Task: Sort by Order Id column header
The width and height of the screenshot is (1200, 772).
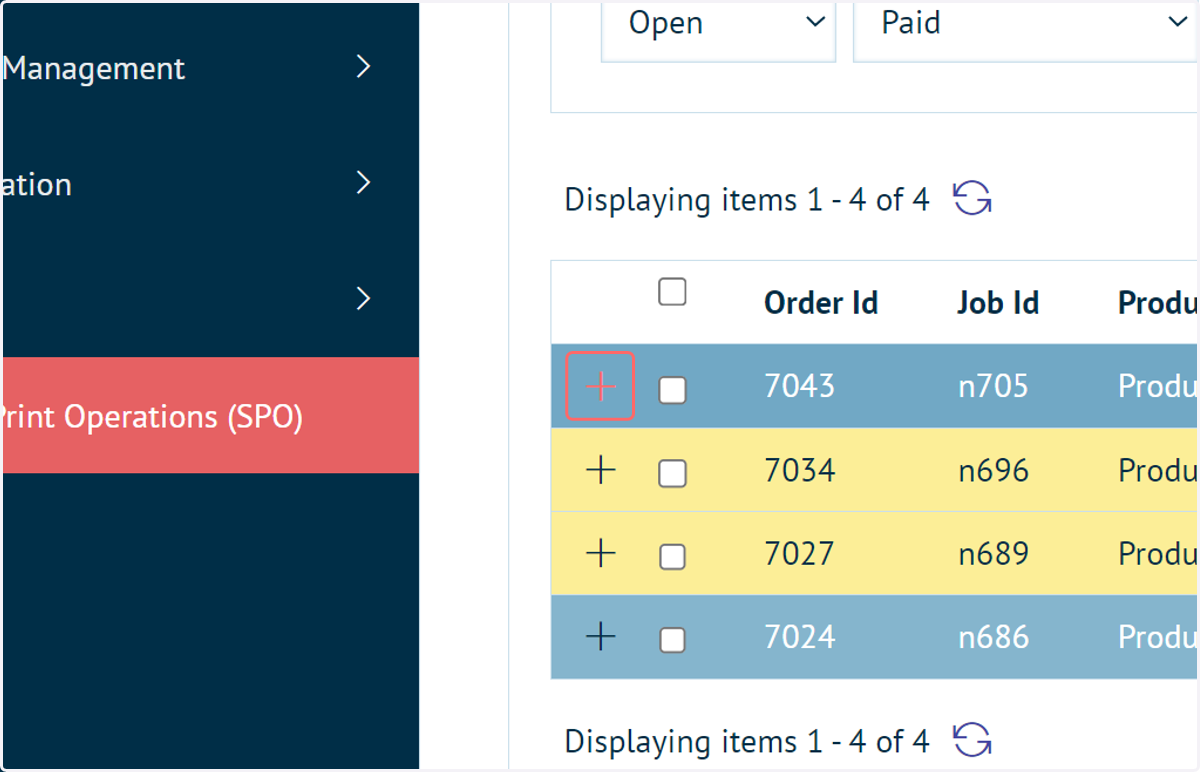Action: (821, 303)
